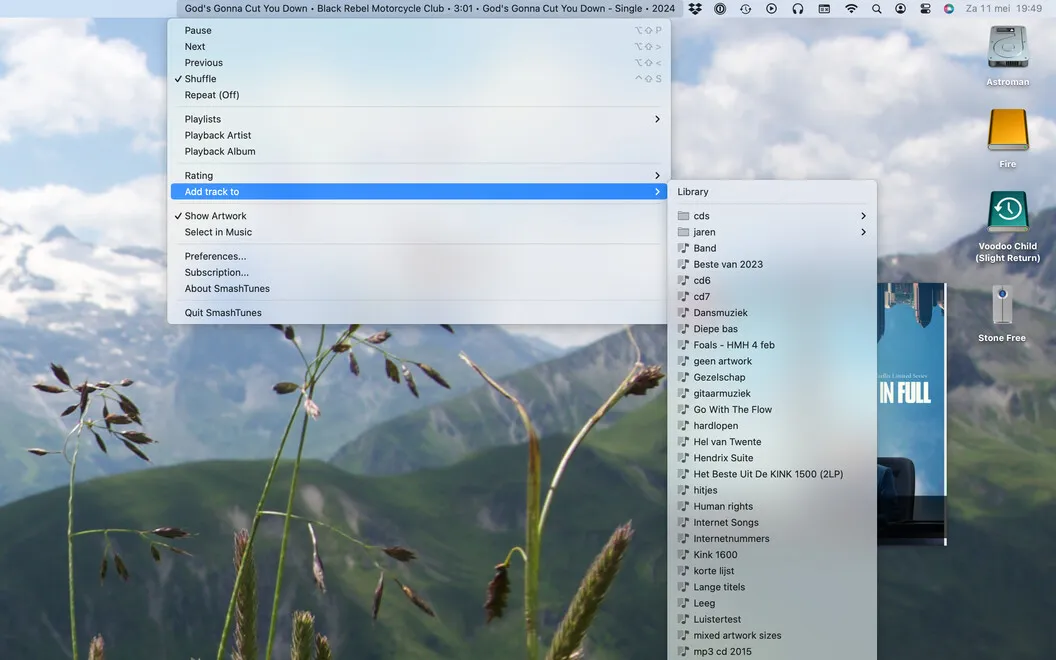This screenshot has height=660, width=1056.
Task: Open Control Center icon
Action: [925, 9]
